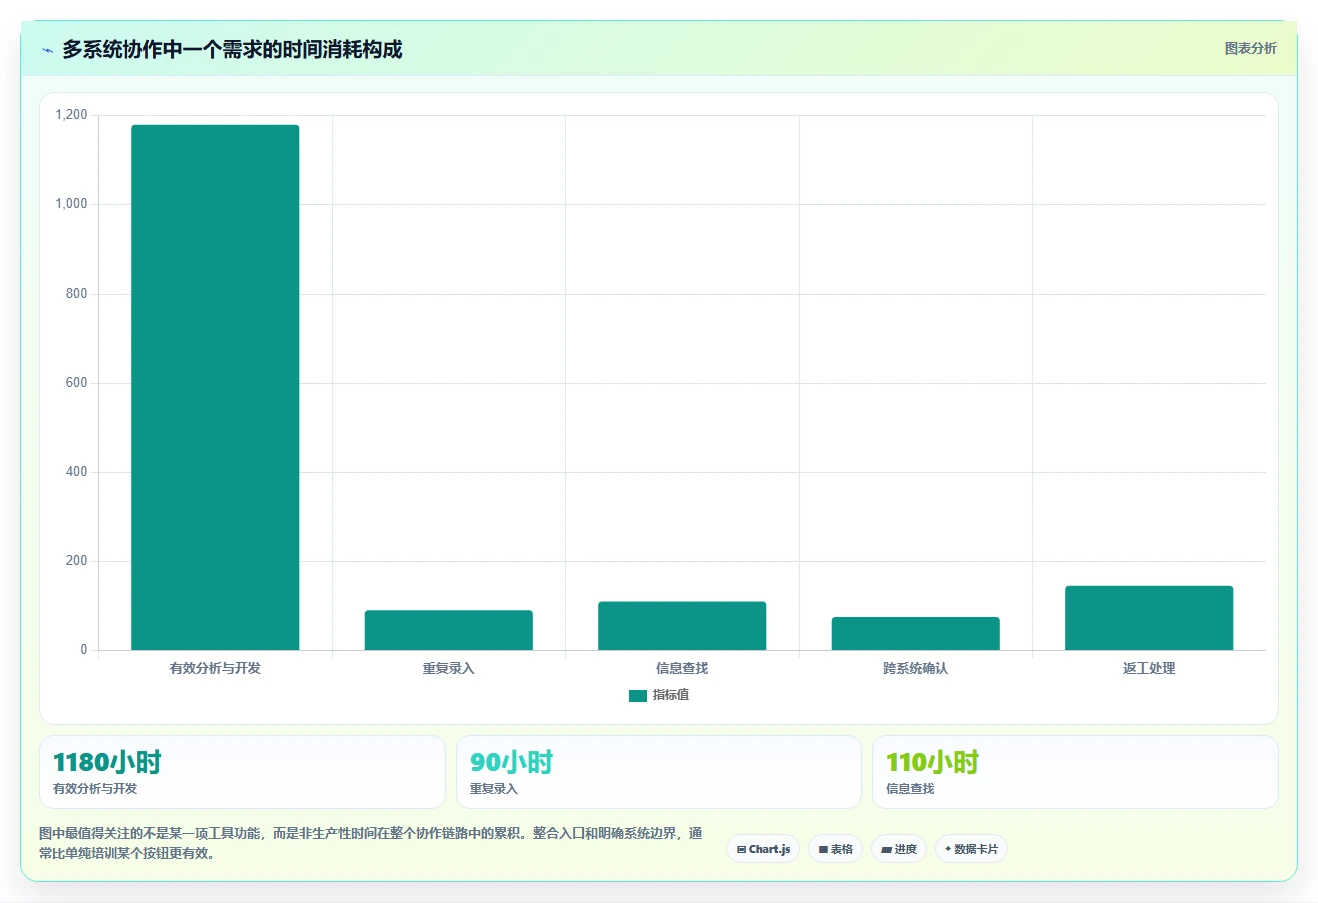
Task: Select the 有效分析与开发 bar in chart
Action: pyautogui.click(x=215, y=387)
